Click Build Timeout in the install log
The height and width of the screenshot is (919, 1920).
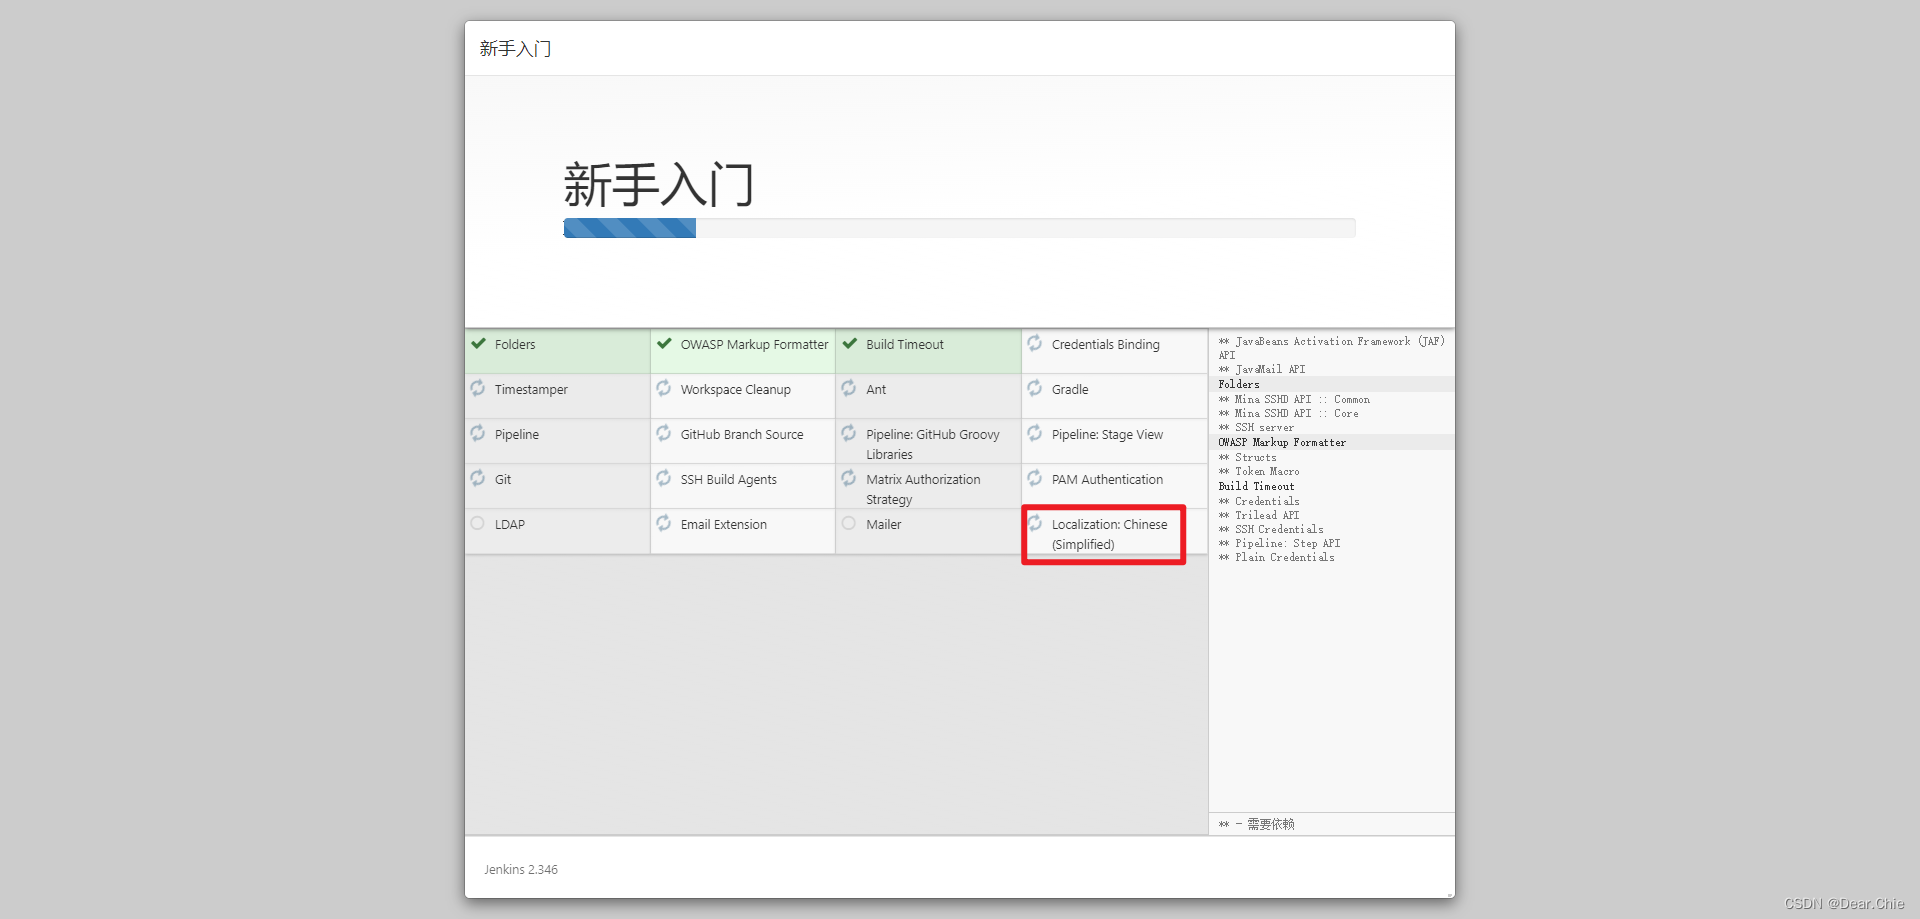point(1256,486)
